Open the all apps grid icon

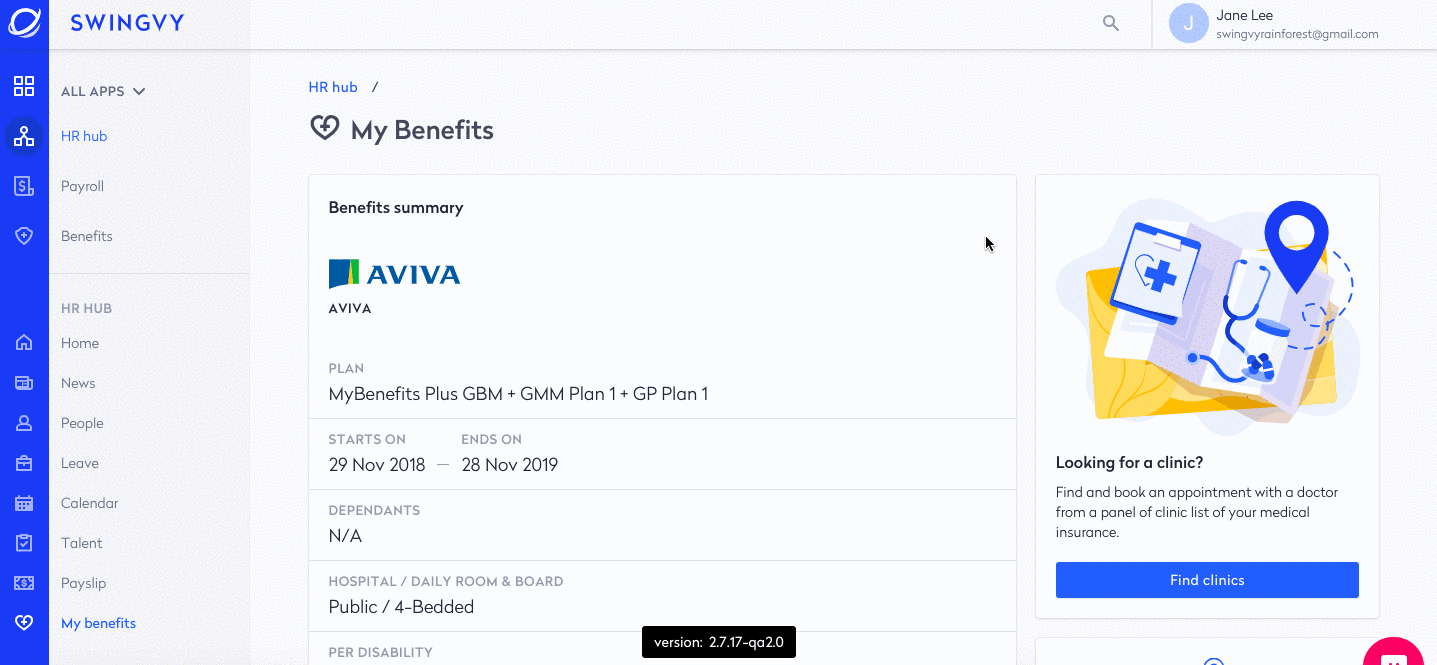point(24,86)
